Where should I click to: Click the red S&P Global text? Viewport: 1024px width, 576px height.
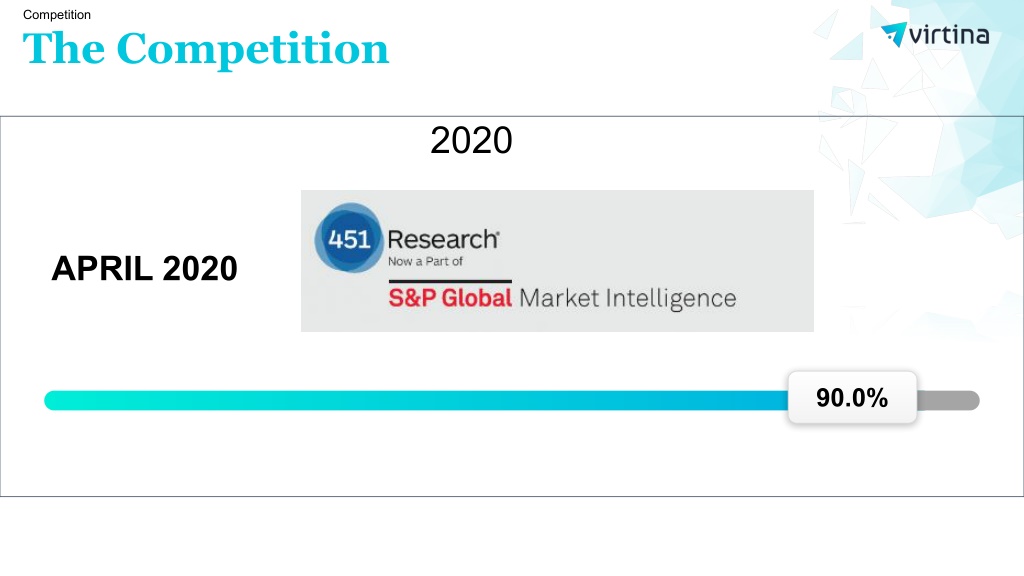tap(450, 298)
